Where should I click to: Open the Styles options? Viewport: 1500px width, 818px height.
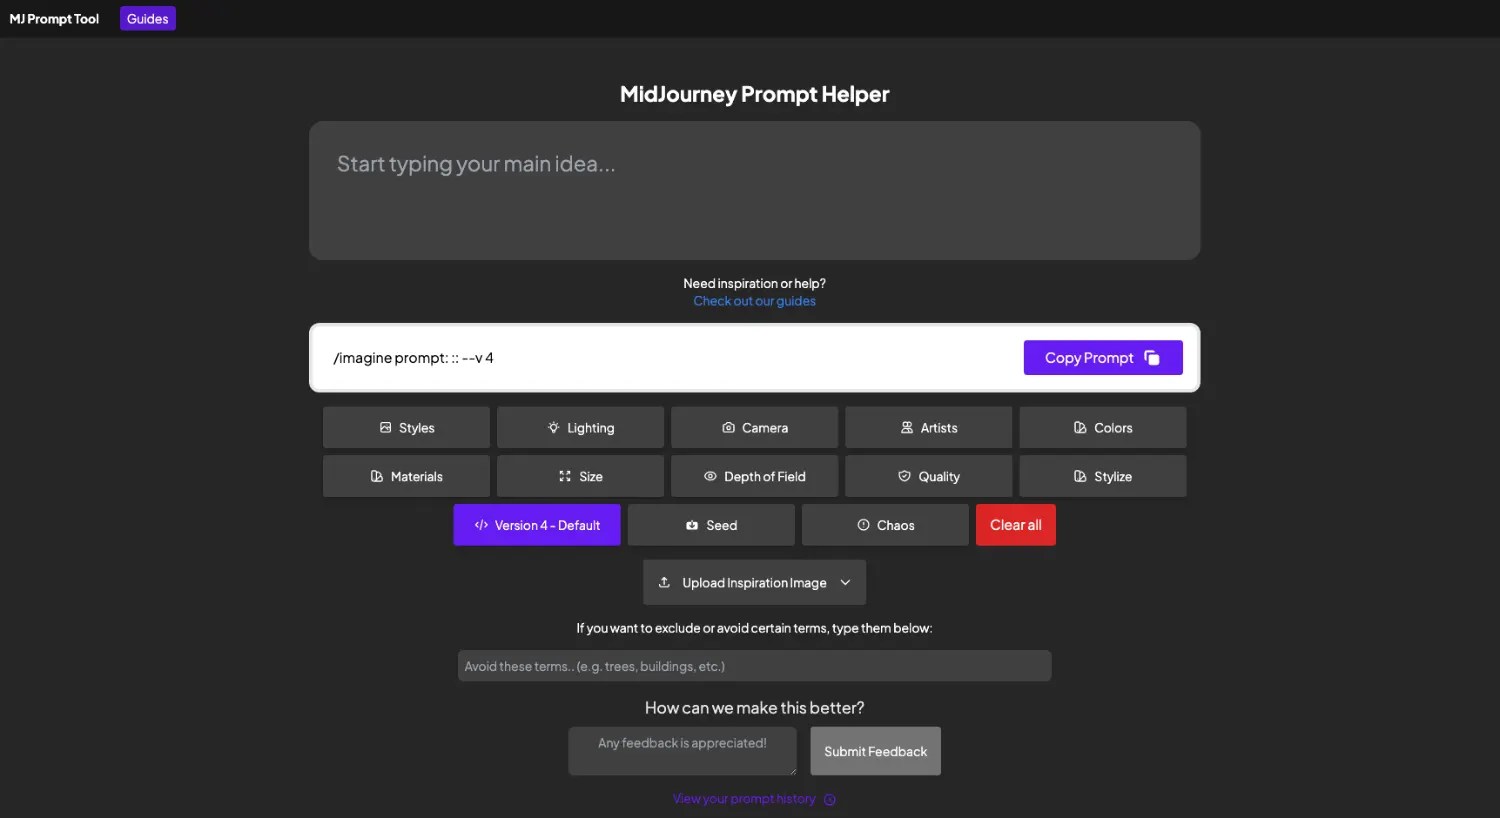point(406,428)
